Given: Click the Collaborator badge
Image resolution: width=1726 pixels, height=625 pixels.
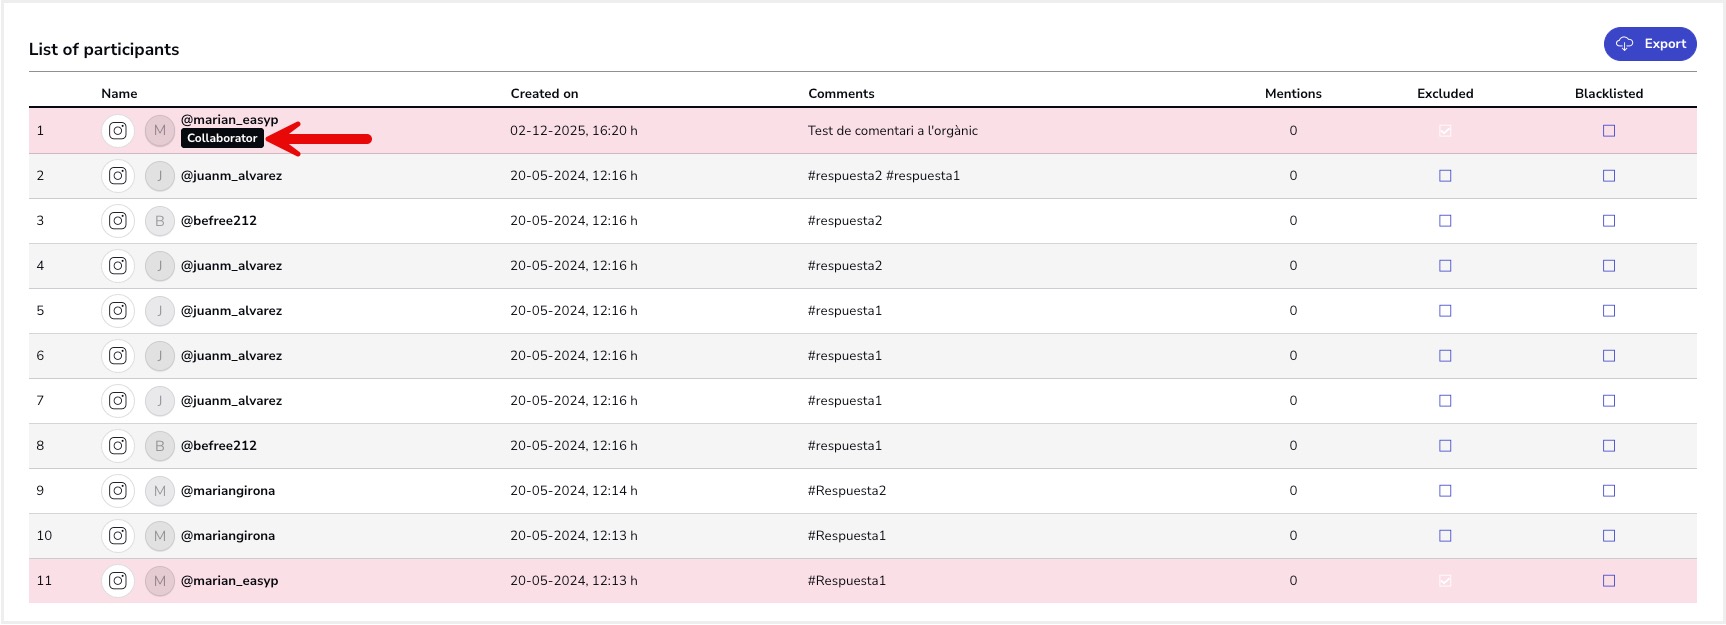Looking at the screenshot, I should 222,139.
